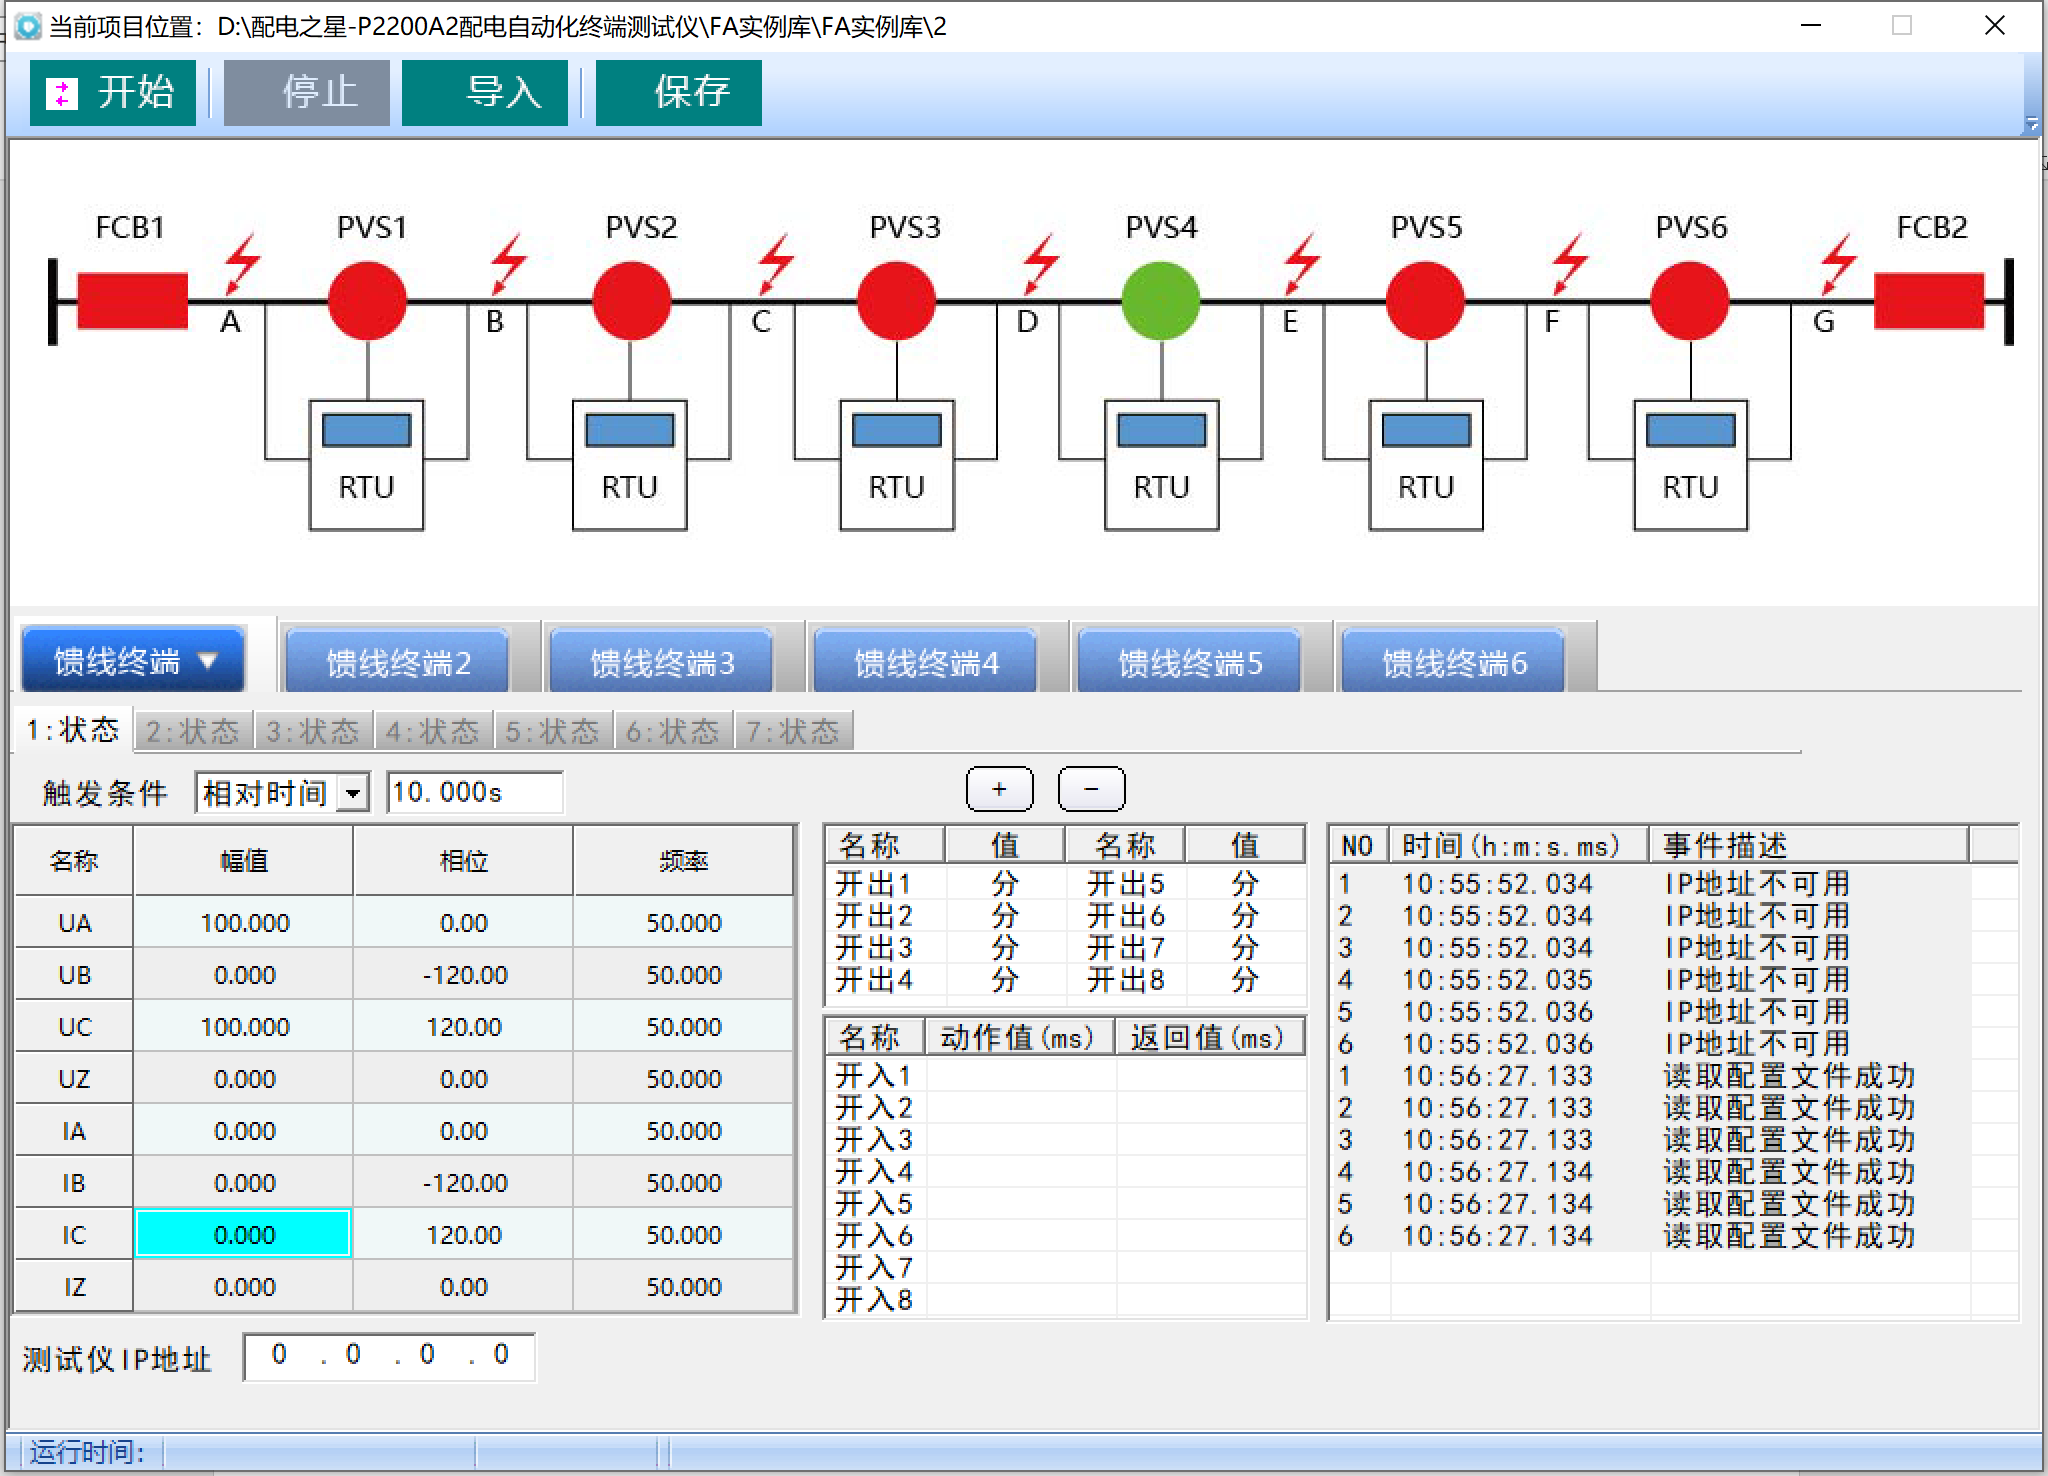
Task: Select the RTU box under PVS1
Action: [366, 465]
